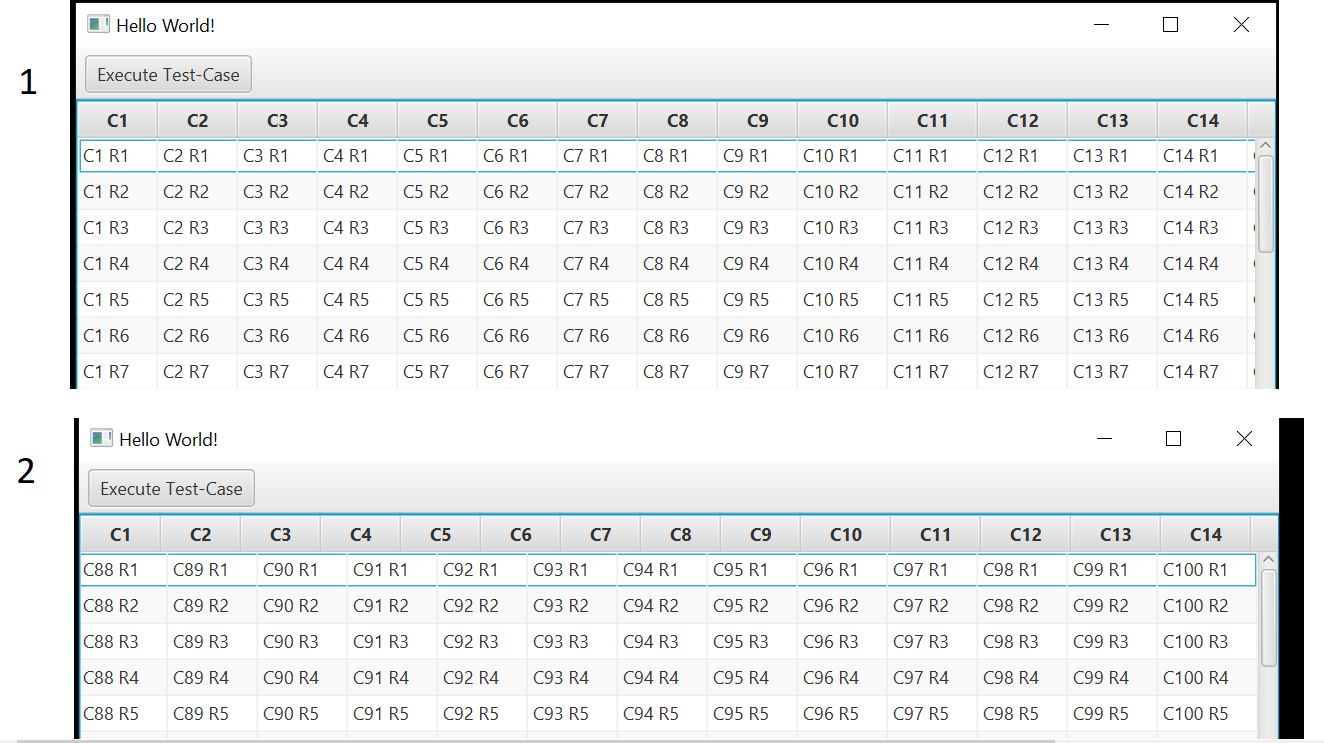Click the app icon in first window's title bar

(98, 25)
